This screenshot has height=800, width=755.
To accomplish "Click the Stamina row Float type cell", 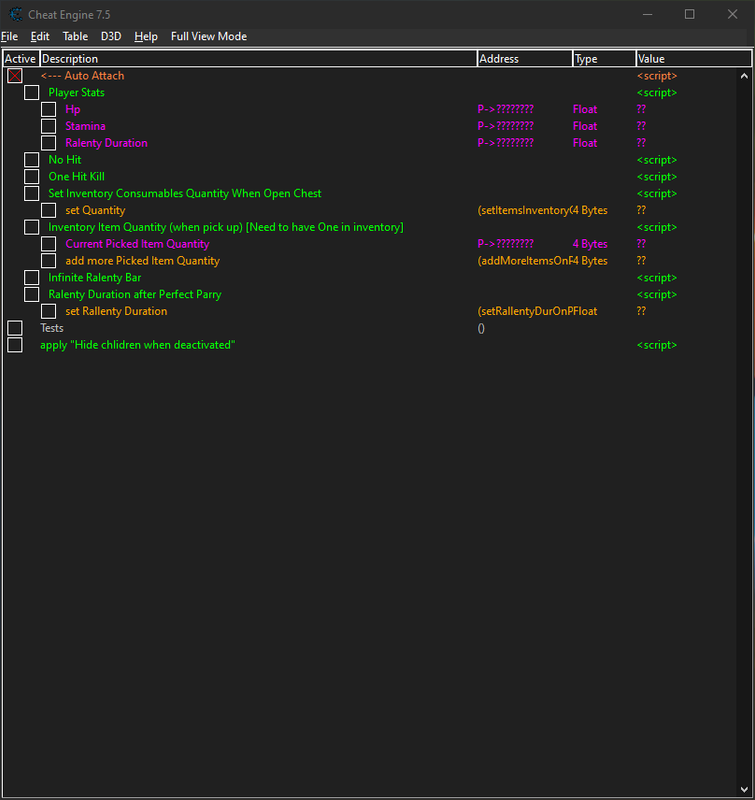I will click(585, 126).
